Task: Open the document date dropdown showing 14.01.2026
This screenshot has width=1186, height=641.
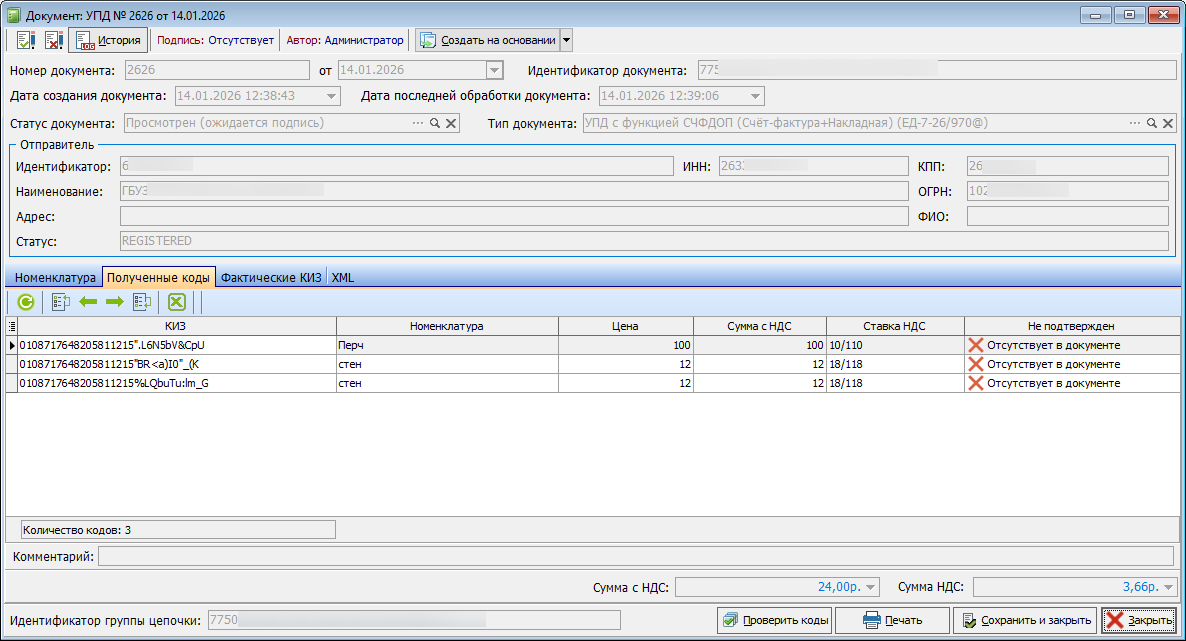Action: point(493,70)
